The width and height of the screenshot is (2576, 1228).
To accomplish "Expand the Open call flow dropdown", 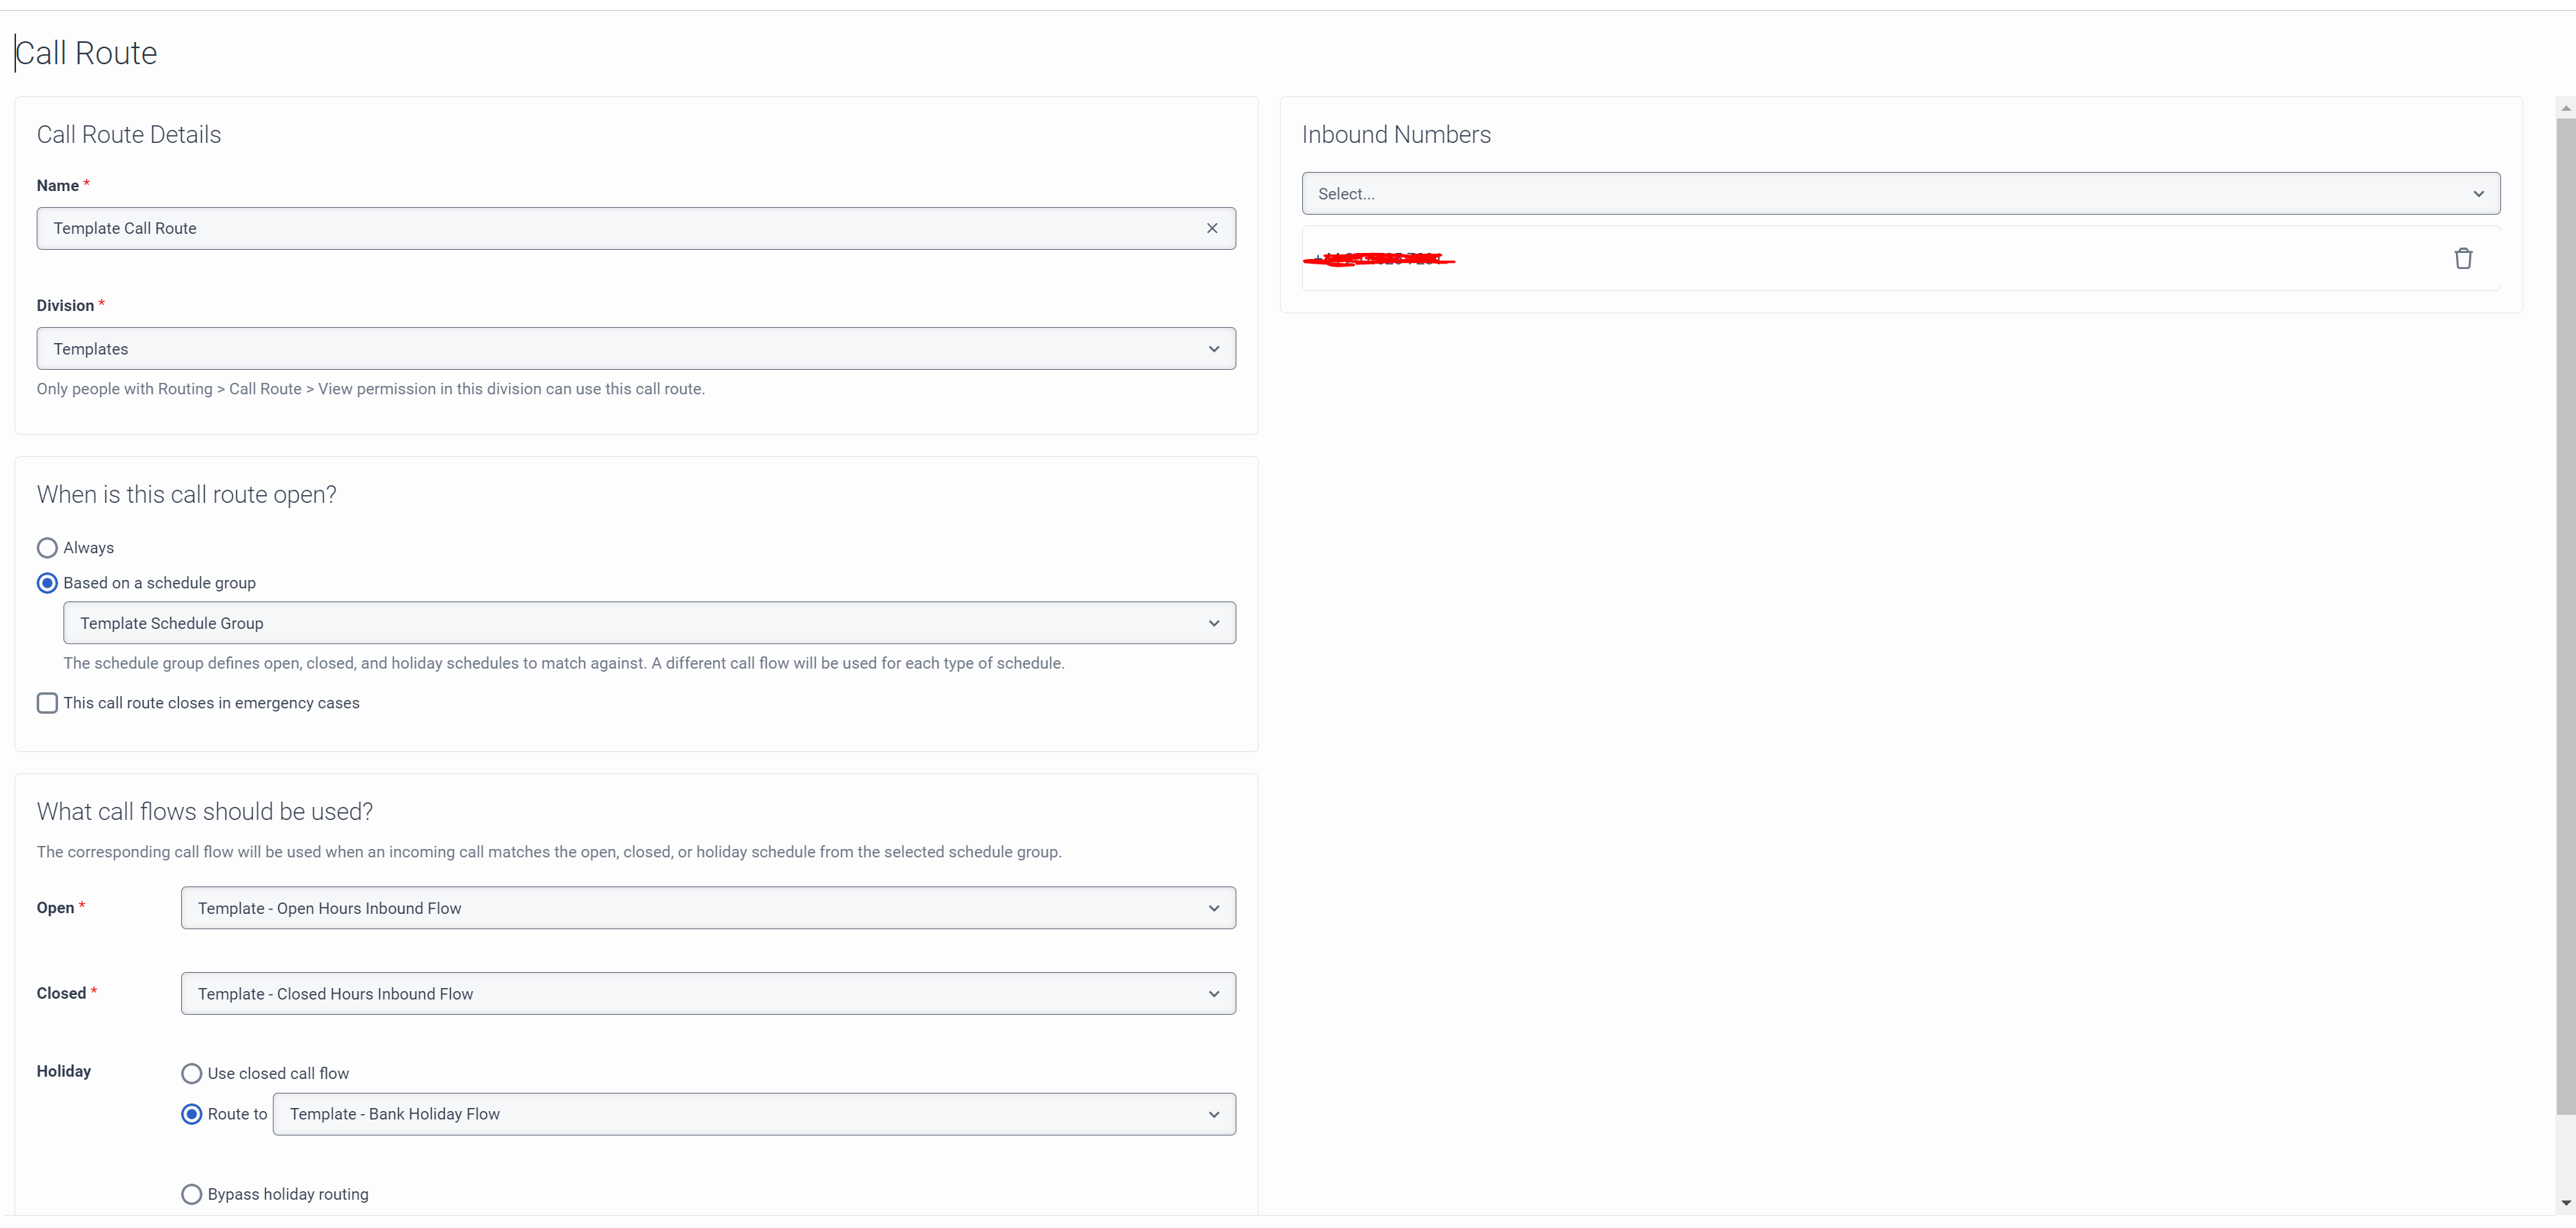I will pos(707,908).
